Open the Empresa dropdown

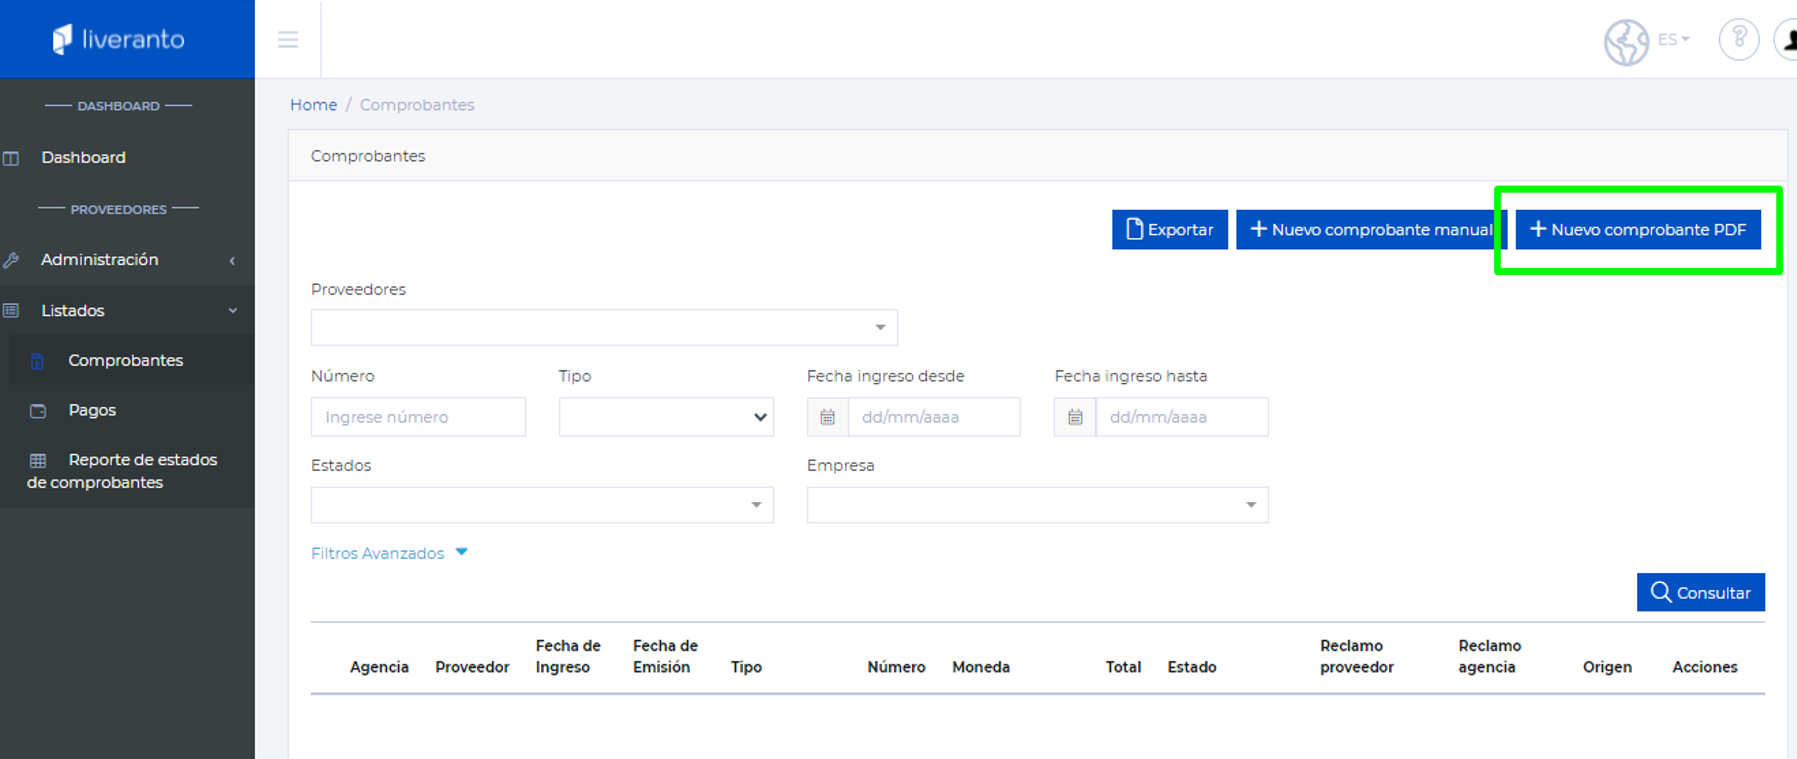[1037, 505]
